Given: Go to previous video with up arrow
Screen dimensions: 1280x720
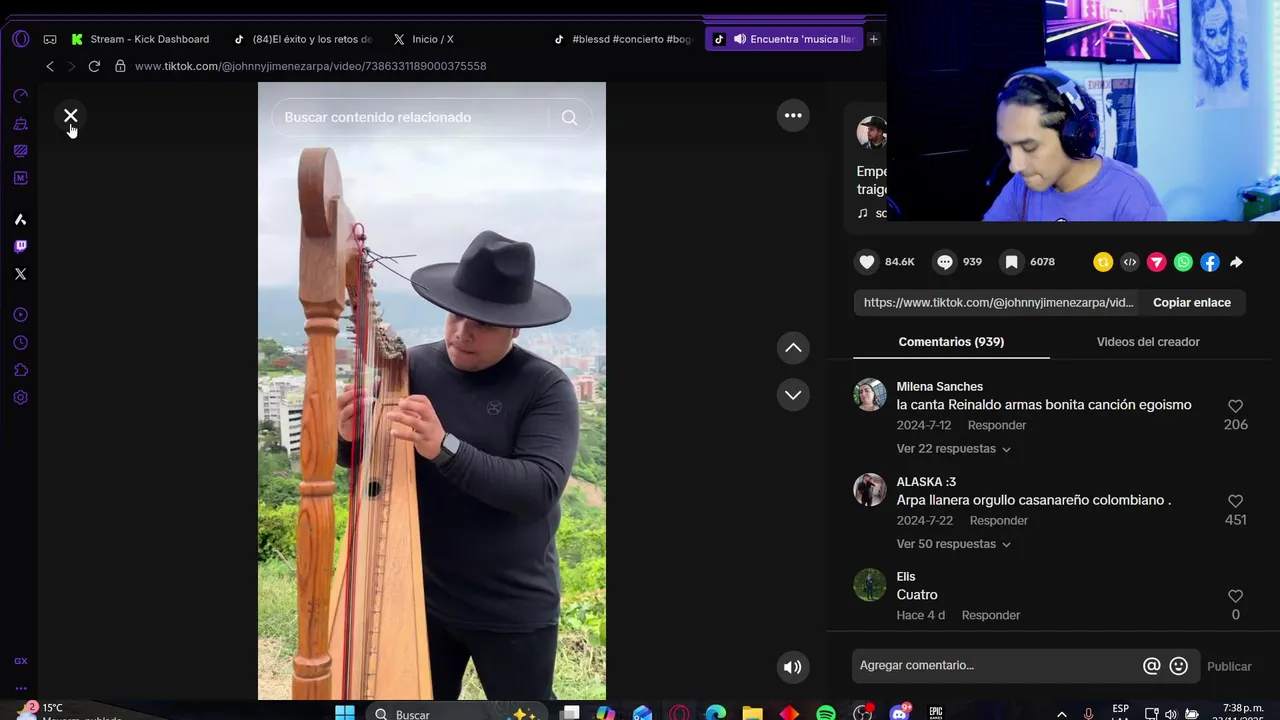Looking at the screenshot, I should pyautogui.click(x=793, y=348).
